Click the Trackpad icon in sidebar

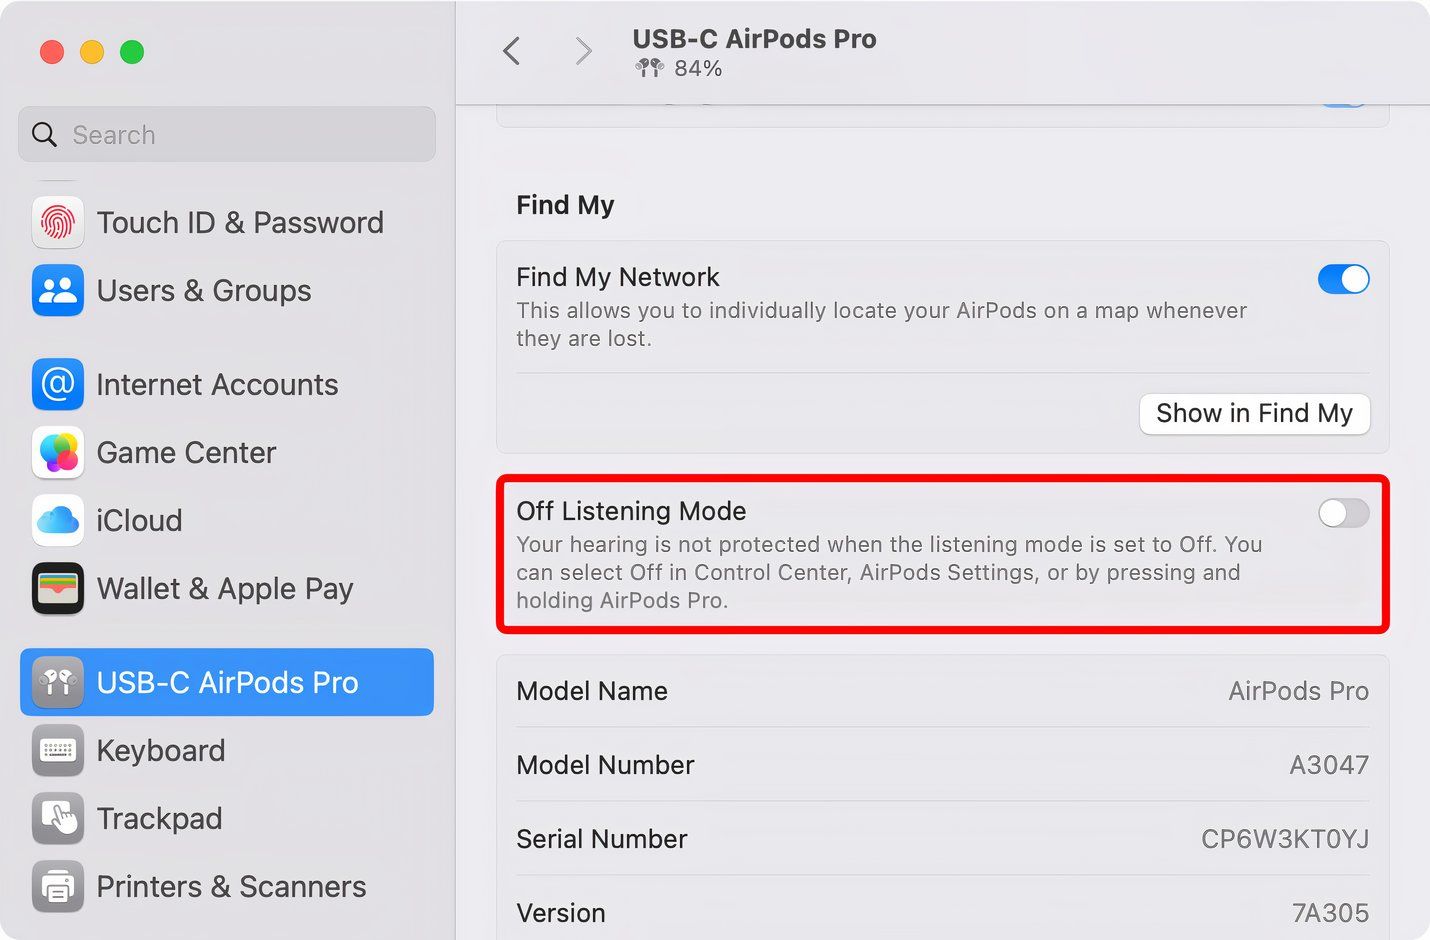58,818
